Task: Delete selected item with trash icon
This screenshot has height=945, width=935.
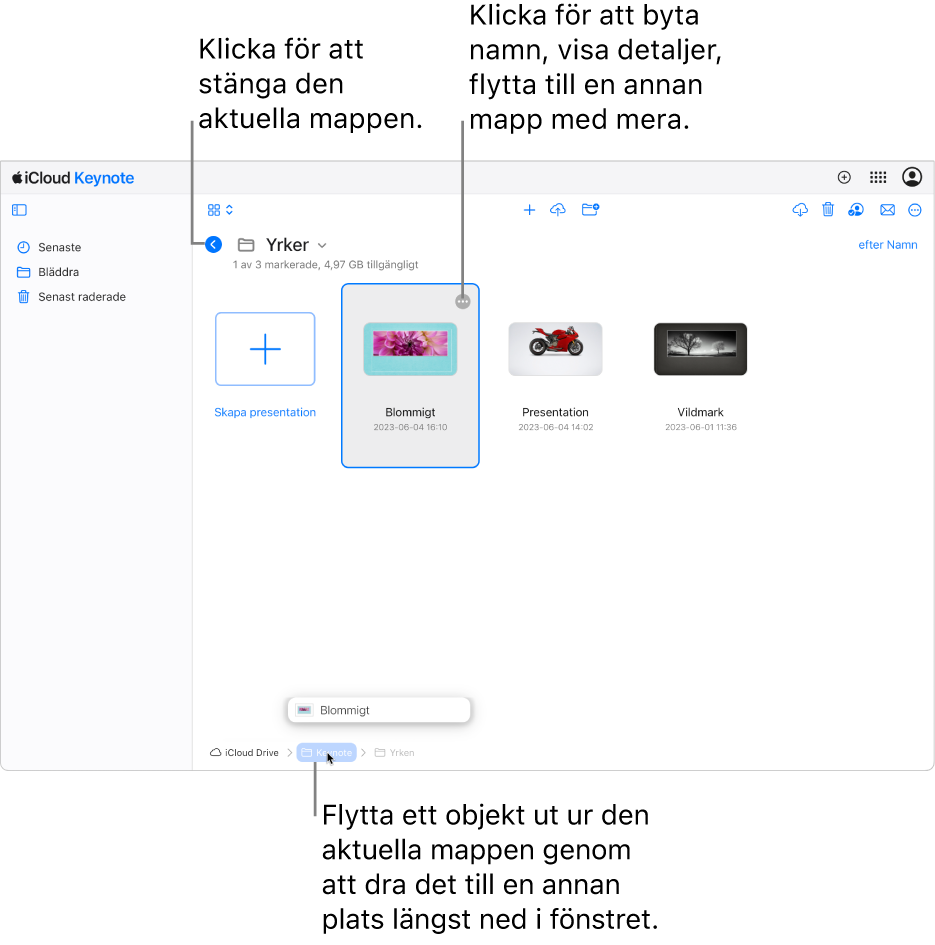Action: [828, 209]
